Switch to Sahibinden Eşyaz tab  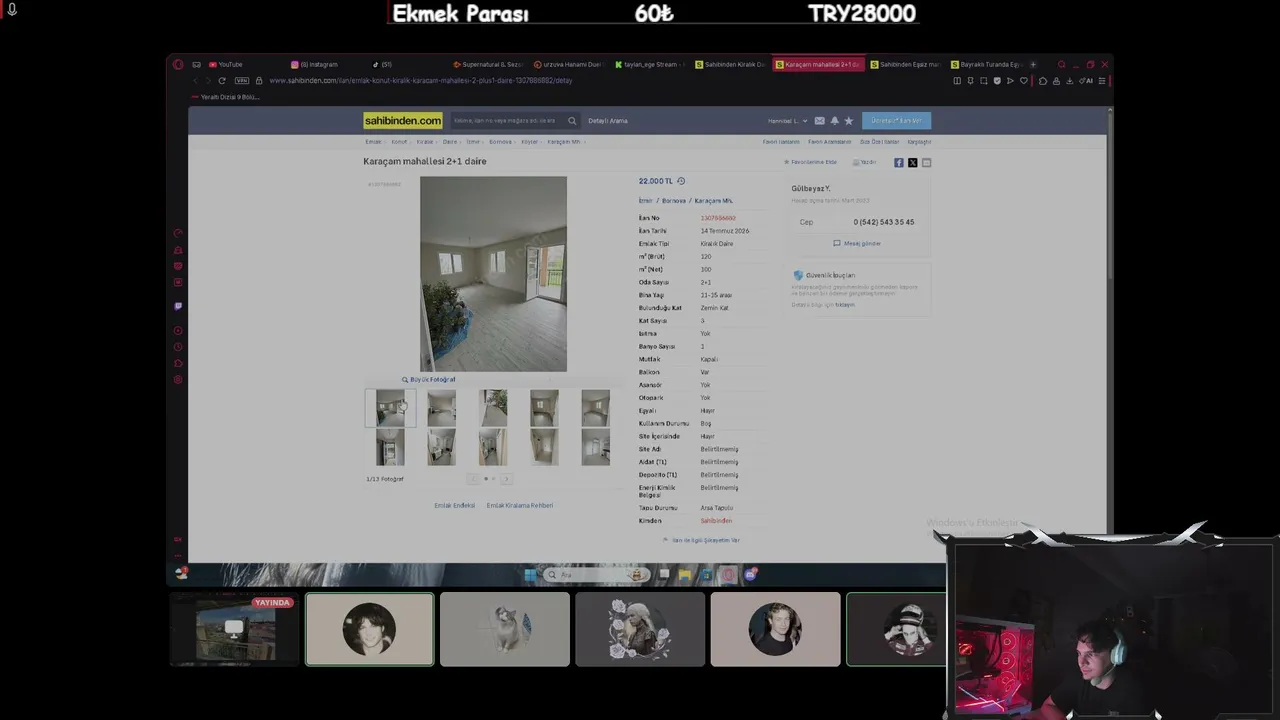coord(905,64)
